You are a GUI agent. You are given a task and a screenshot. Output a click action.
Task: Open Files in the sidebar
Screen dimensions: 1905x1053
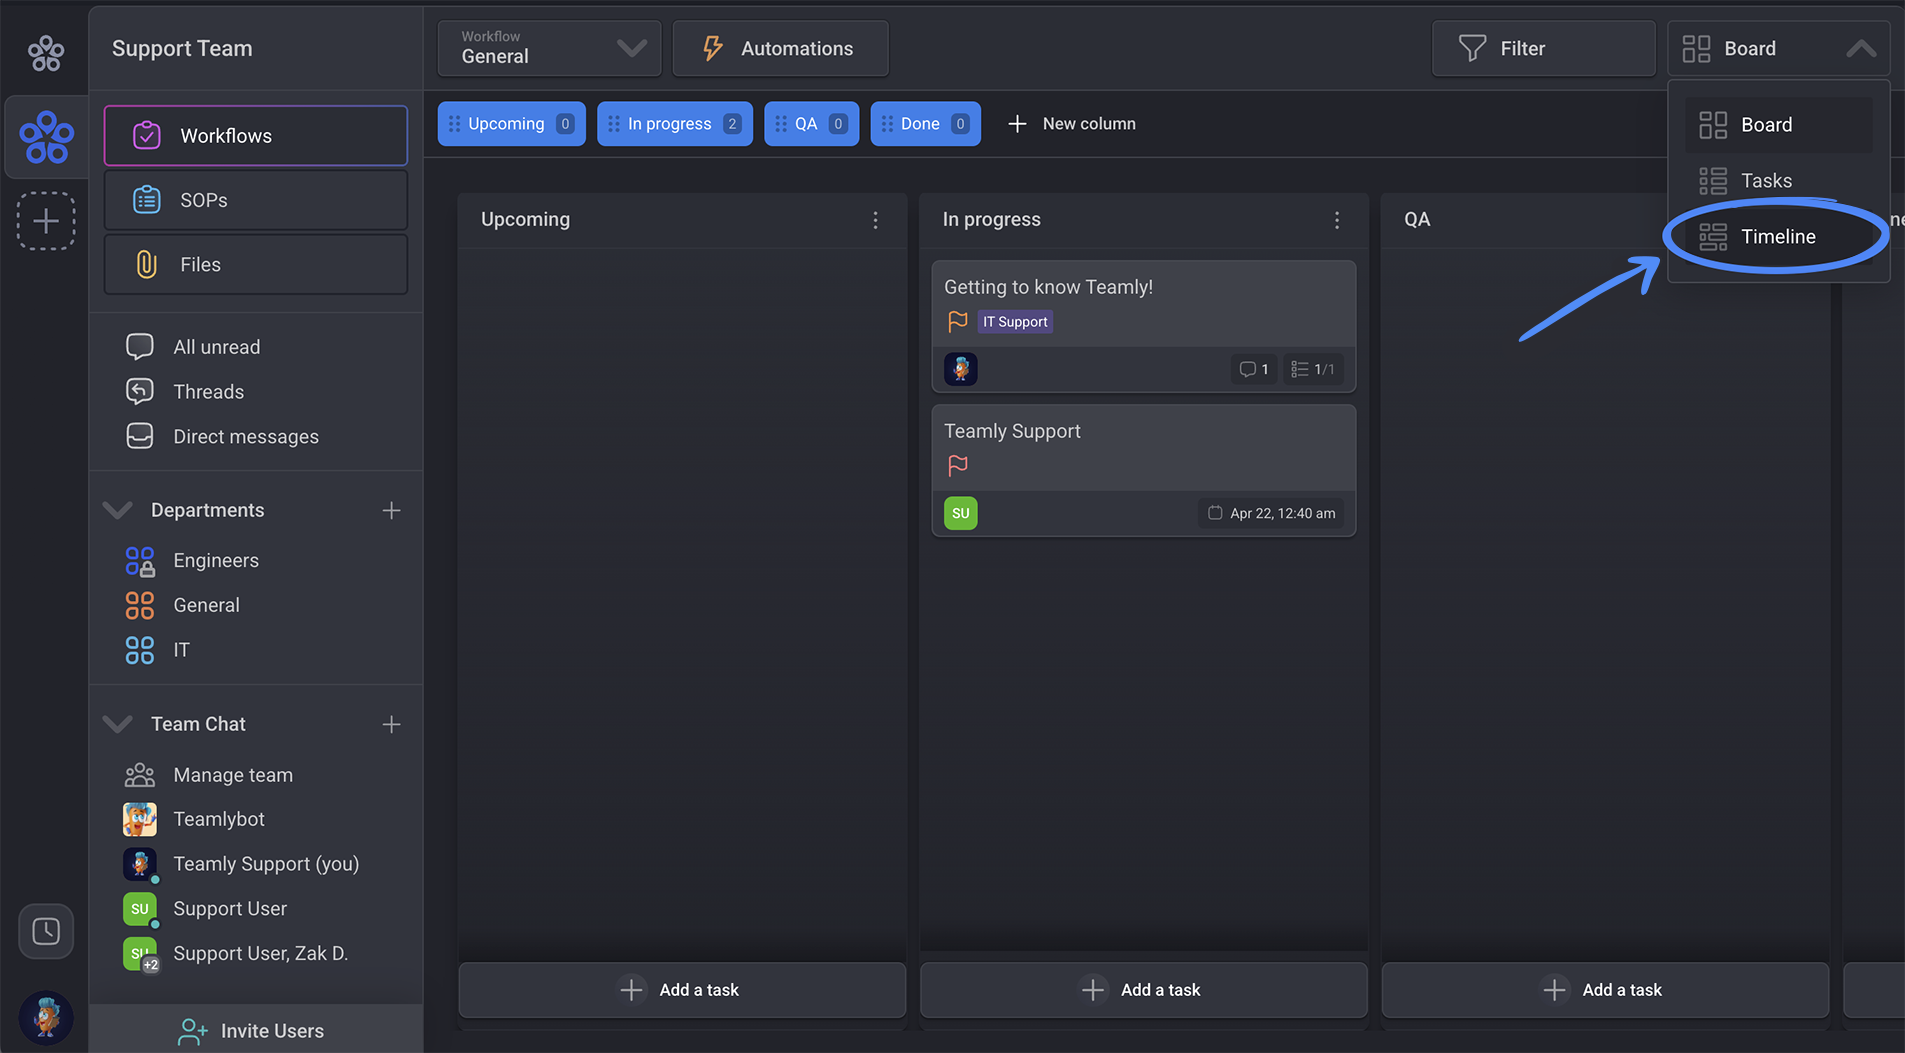tap(256, 264)
